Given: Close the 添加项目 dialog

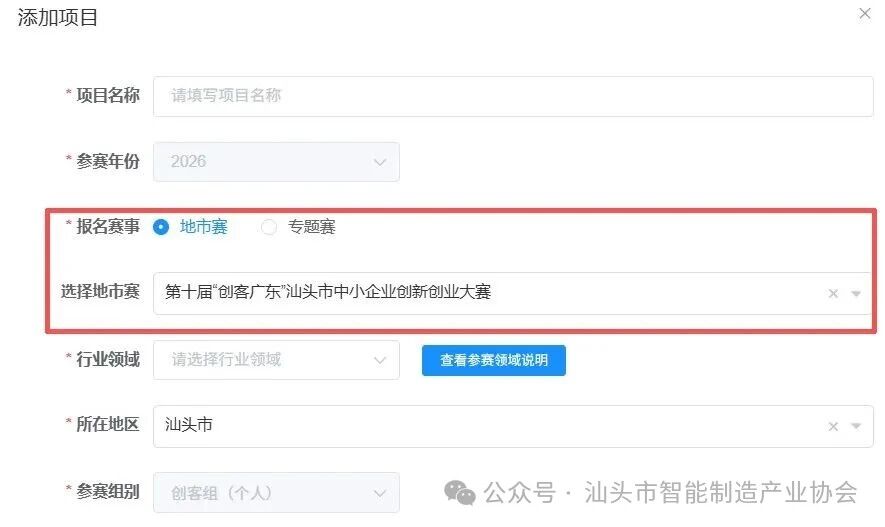Looking at the screenshot, I should coord(864,14).
